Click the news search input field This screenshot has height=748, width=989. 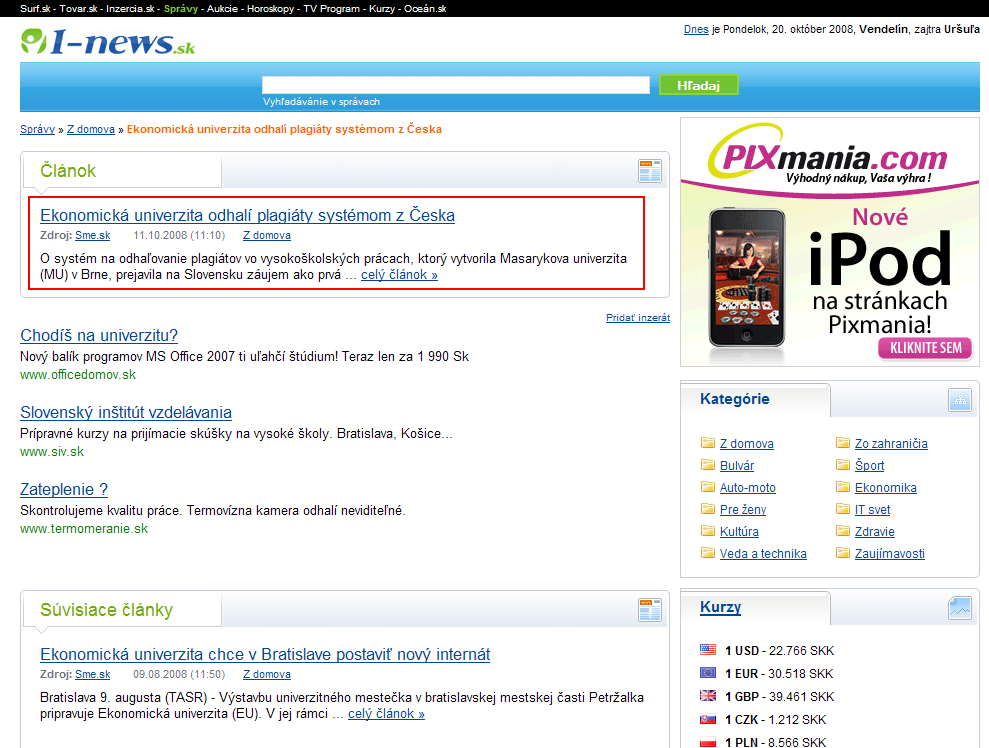pyautogui.click(x=456, y=85)
